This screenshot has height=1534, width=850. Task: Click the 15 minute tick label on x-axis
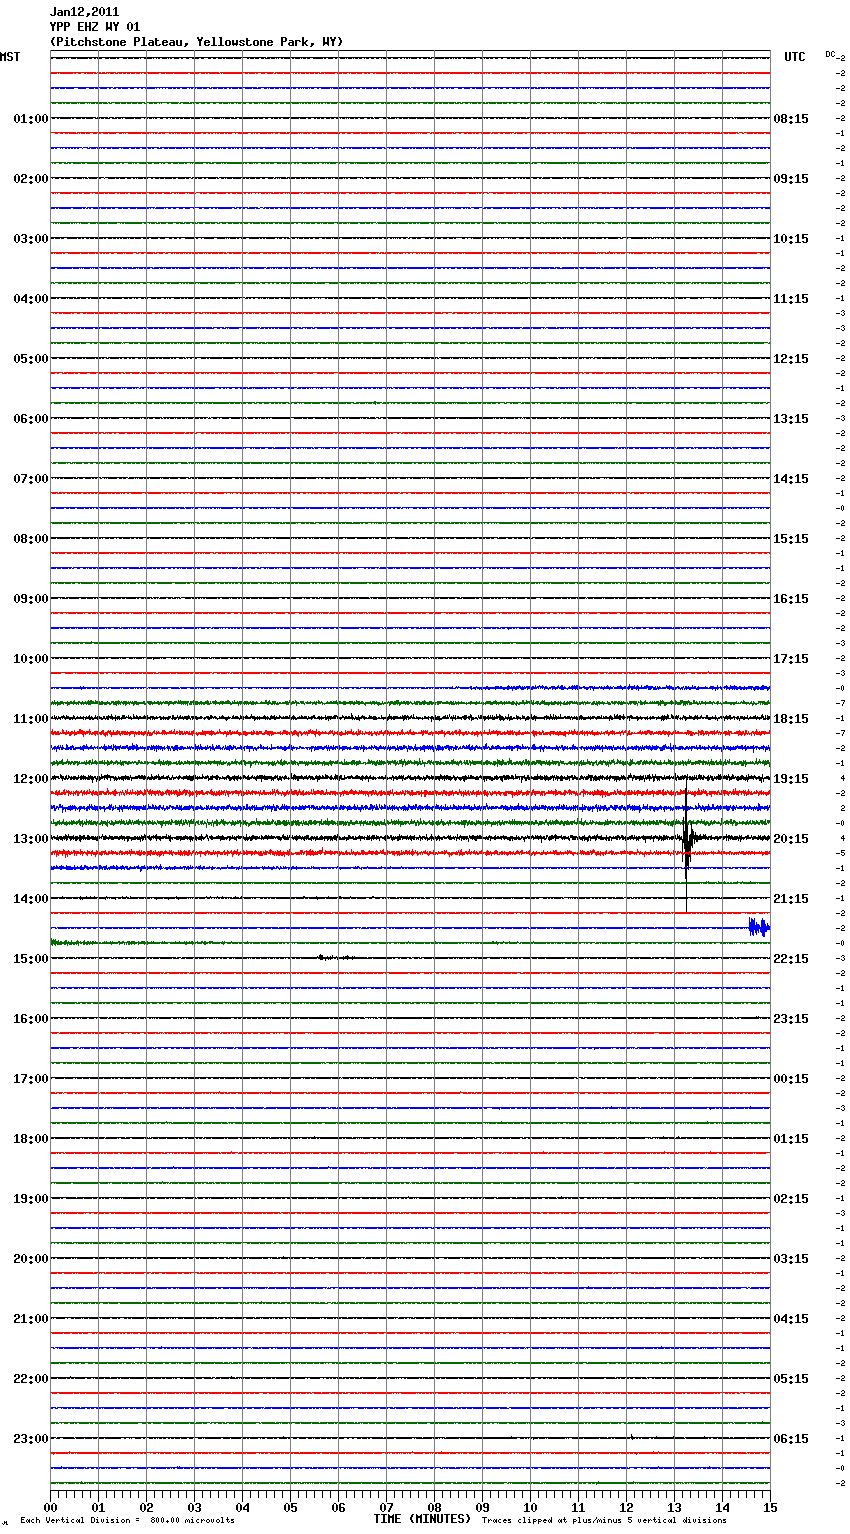(x=770, y=1507)
